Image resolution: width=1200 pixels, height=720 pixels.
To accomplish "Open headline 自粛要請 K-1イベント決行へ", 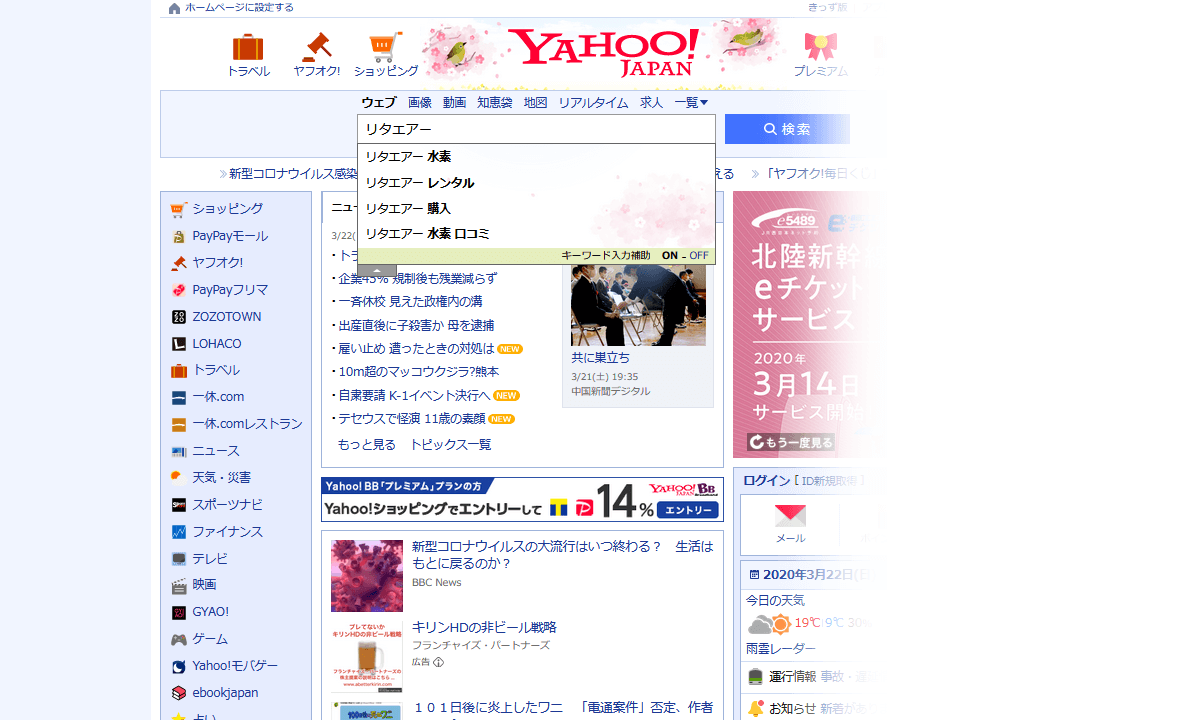I will pos(414,396).
